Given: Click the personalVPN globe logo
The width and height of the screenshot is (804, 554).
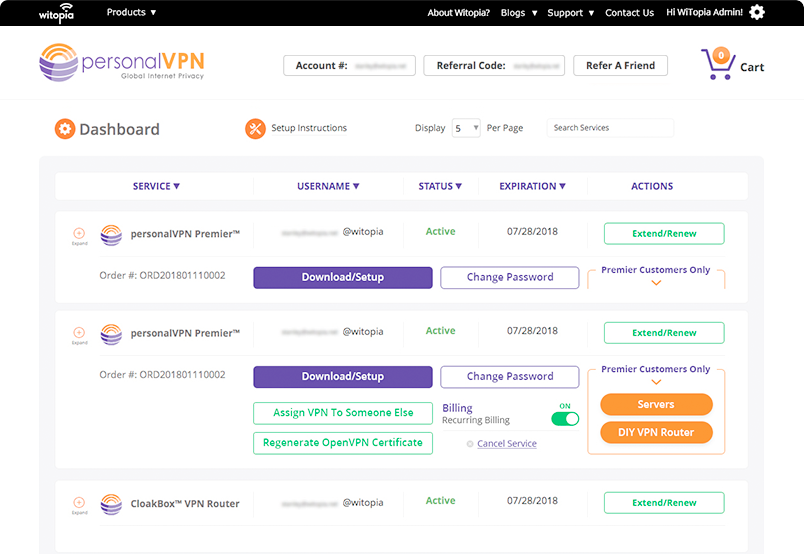Looking at the screenshot, I should pos(59,63).
